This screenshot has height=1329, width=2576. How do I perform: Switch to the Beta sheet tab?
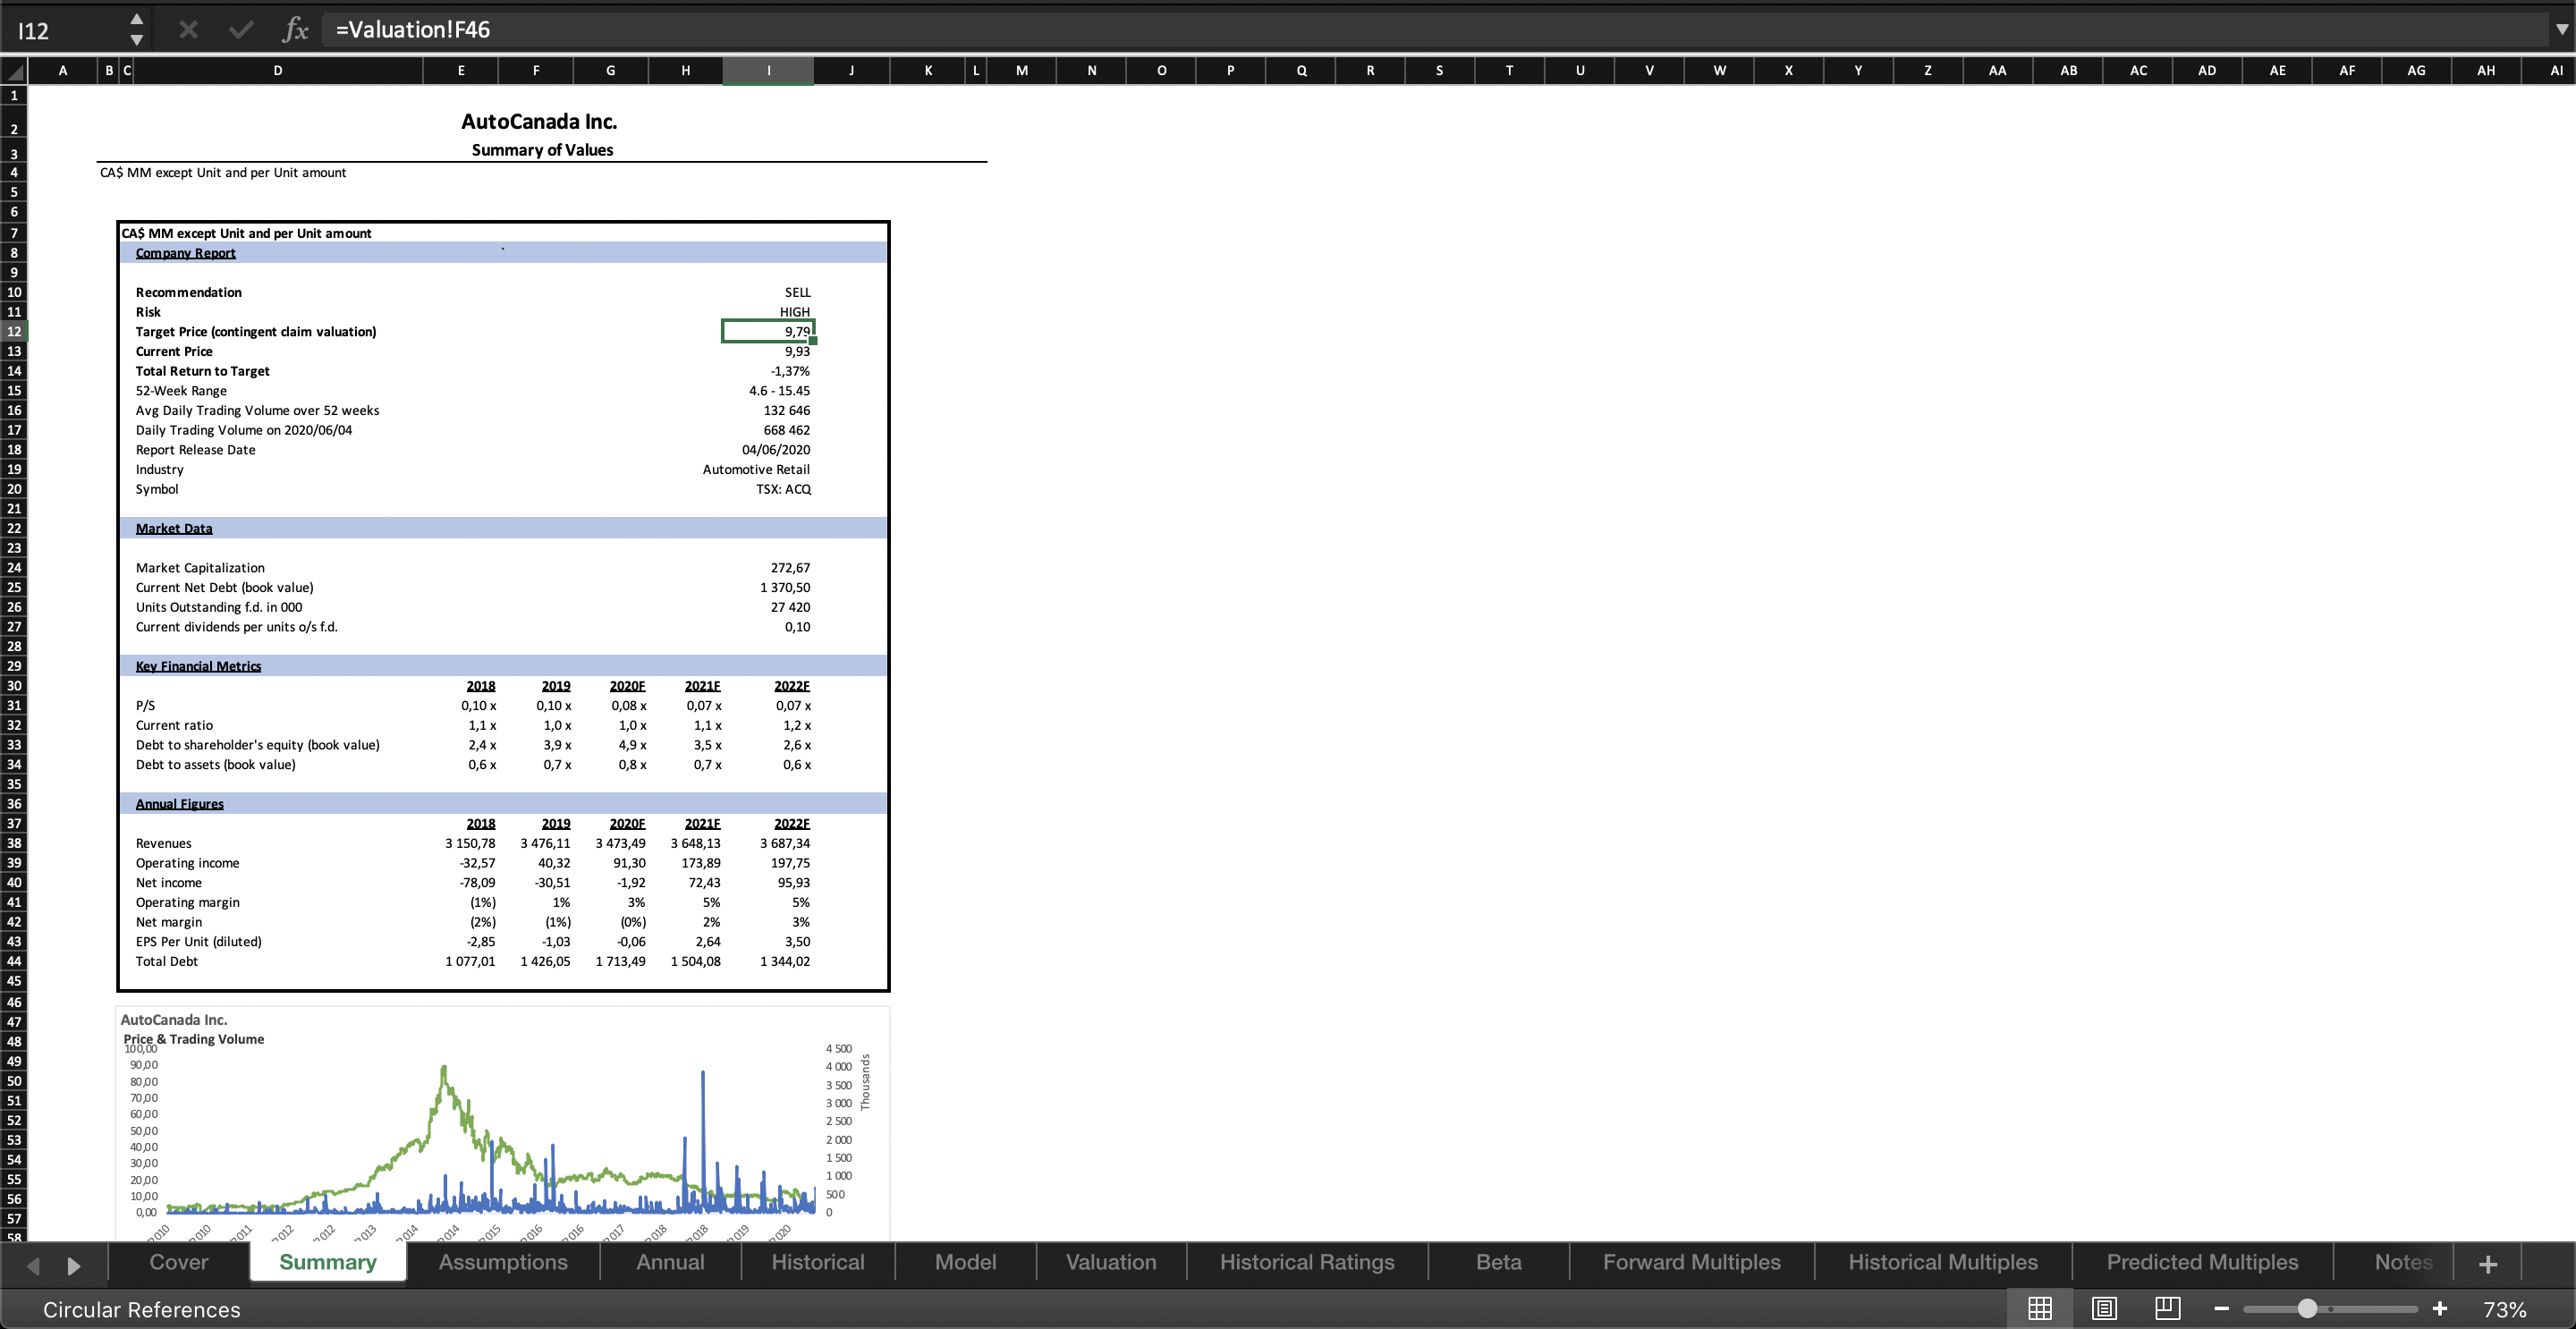pyautogui.click(x=1499, y=1262)
